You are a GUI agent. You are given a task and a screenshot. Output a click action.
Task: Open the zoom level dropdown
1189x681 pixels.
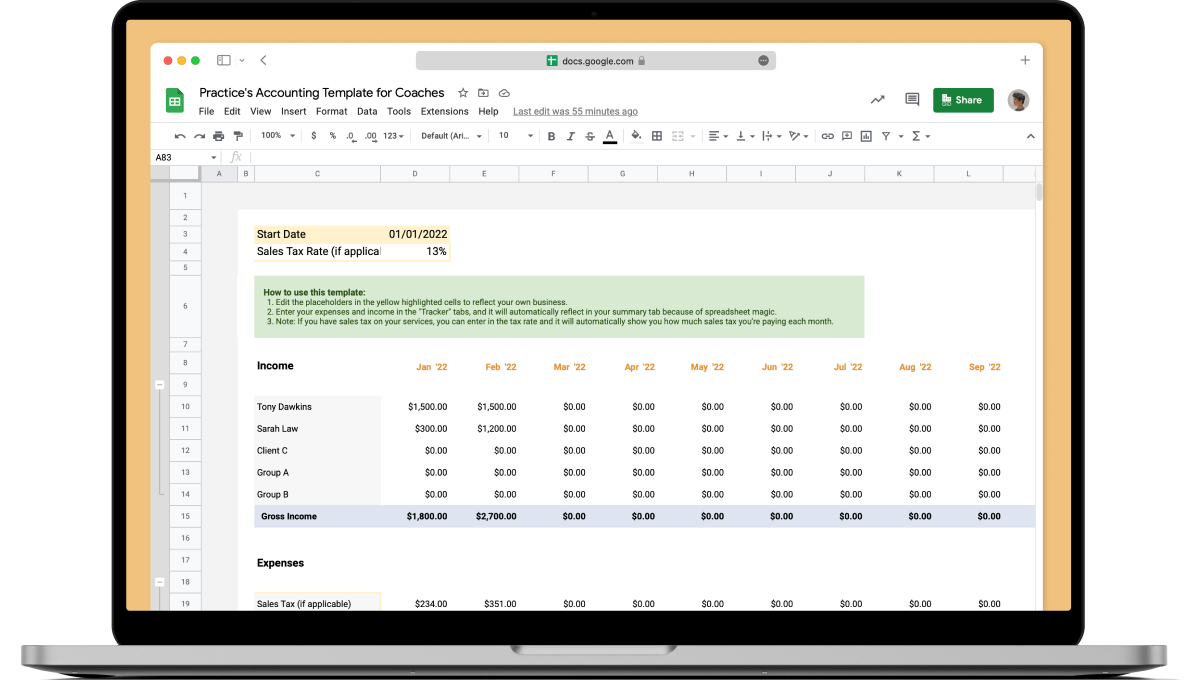point(278,136)
